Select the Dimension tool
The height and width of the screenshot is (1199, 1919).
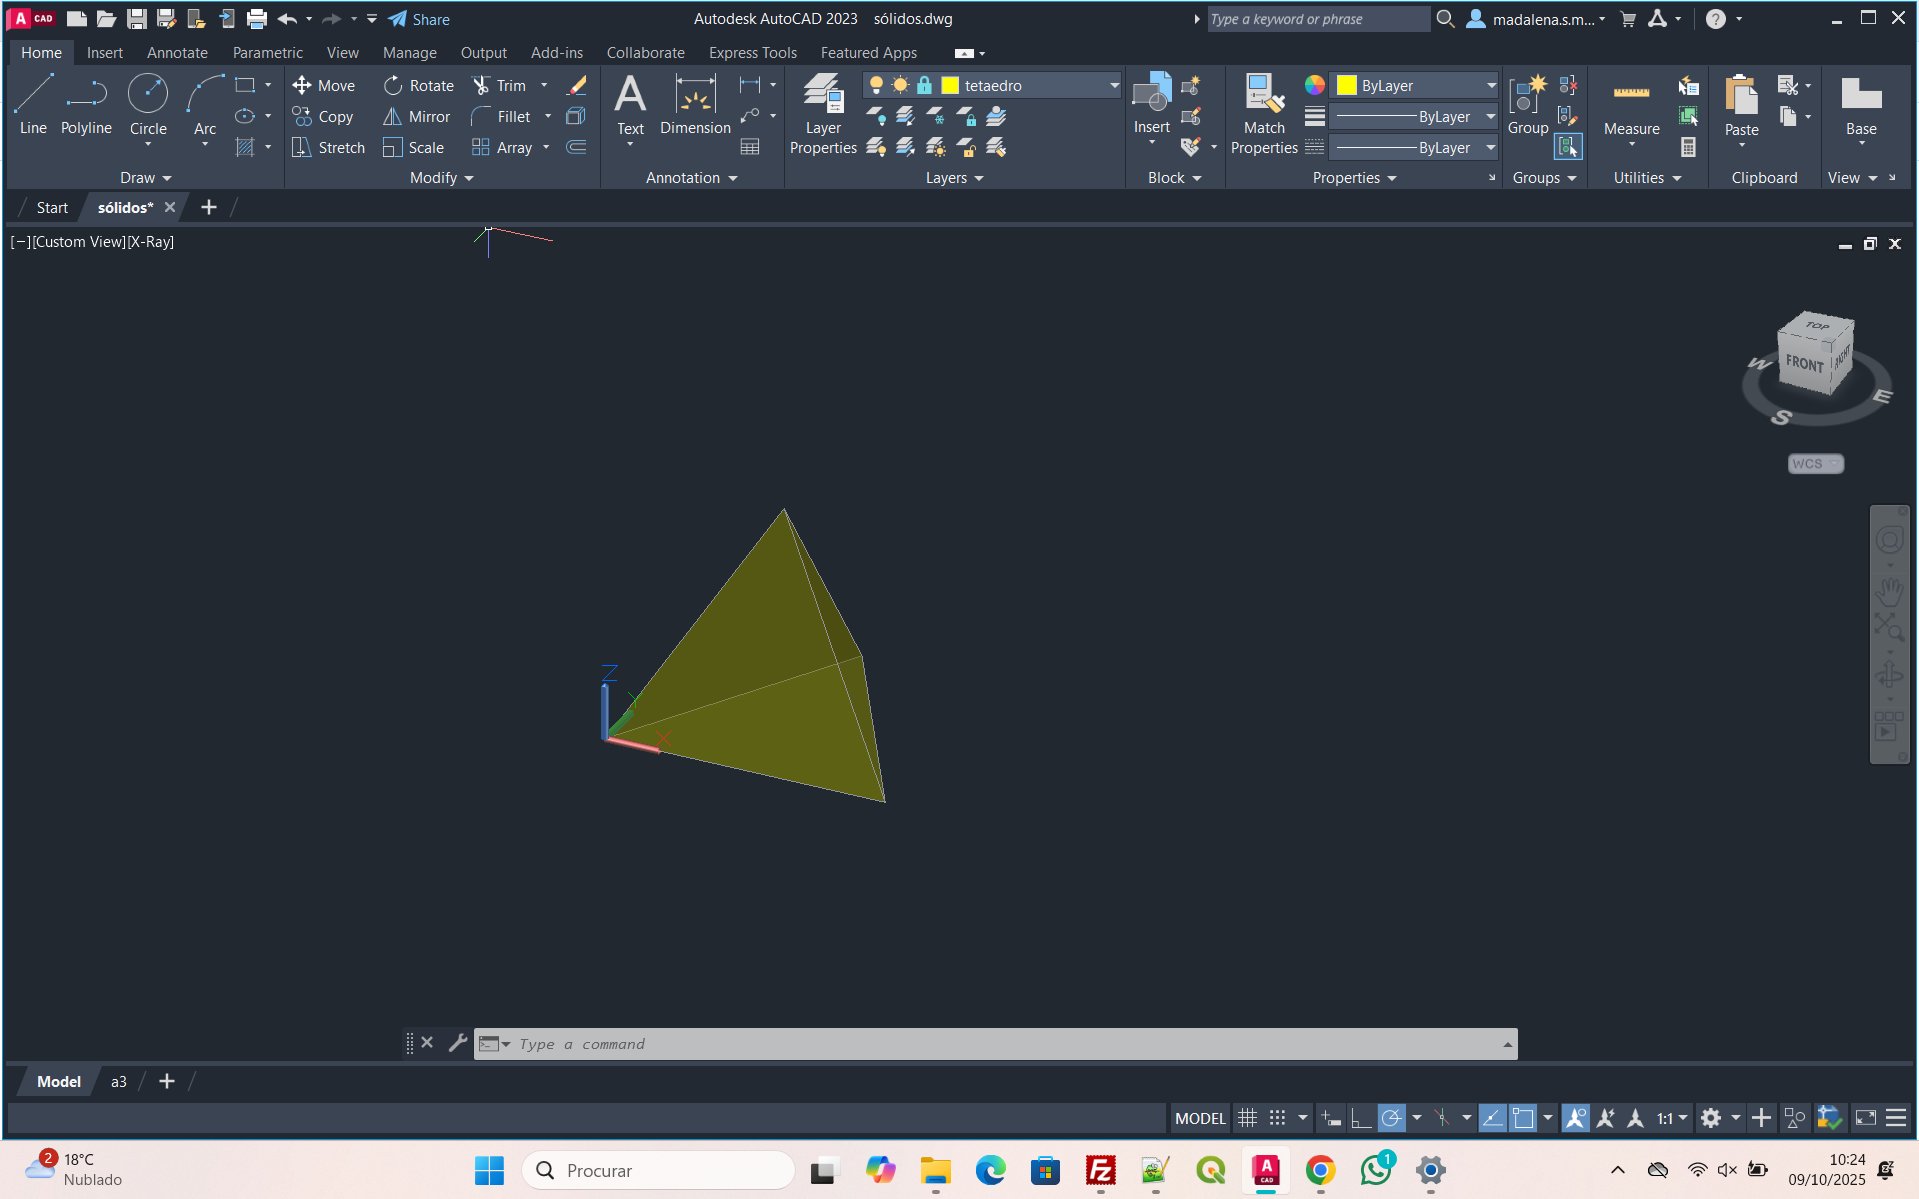coord(695,104)
